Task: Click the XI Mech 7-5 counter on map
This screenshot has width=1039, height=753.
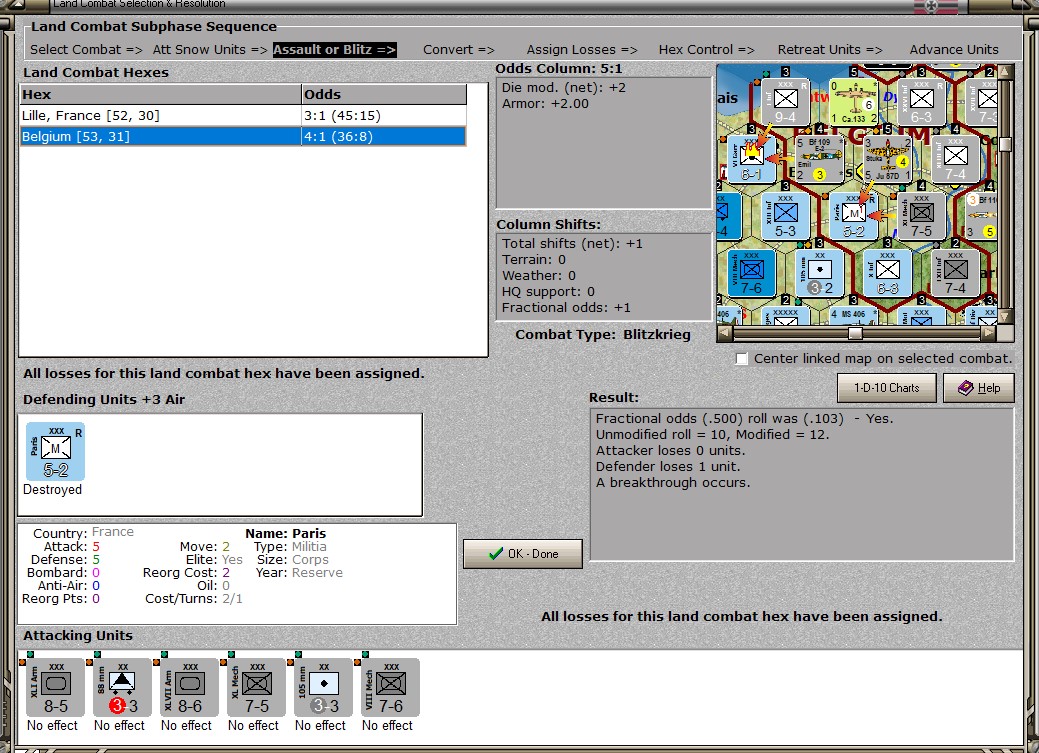Action: [922, 216]
